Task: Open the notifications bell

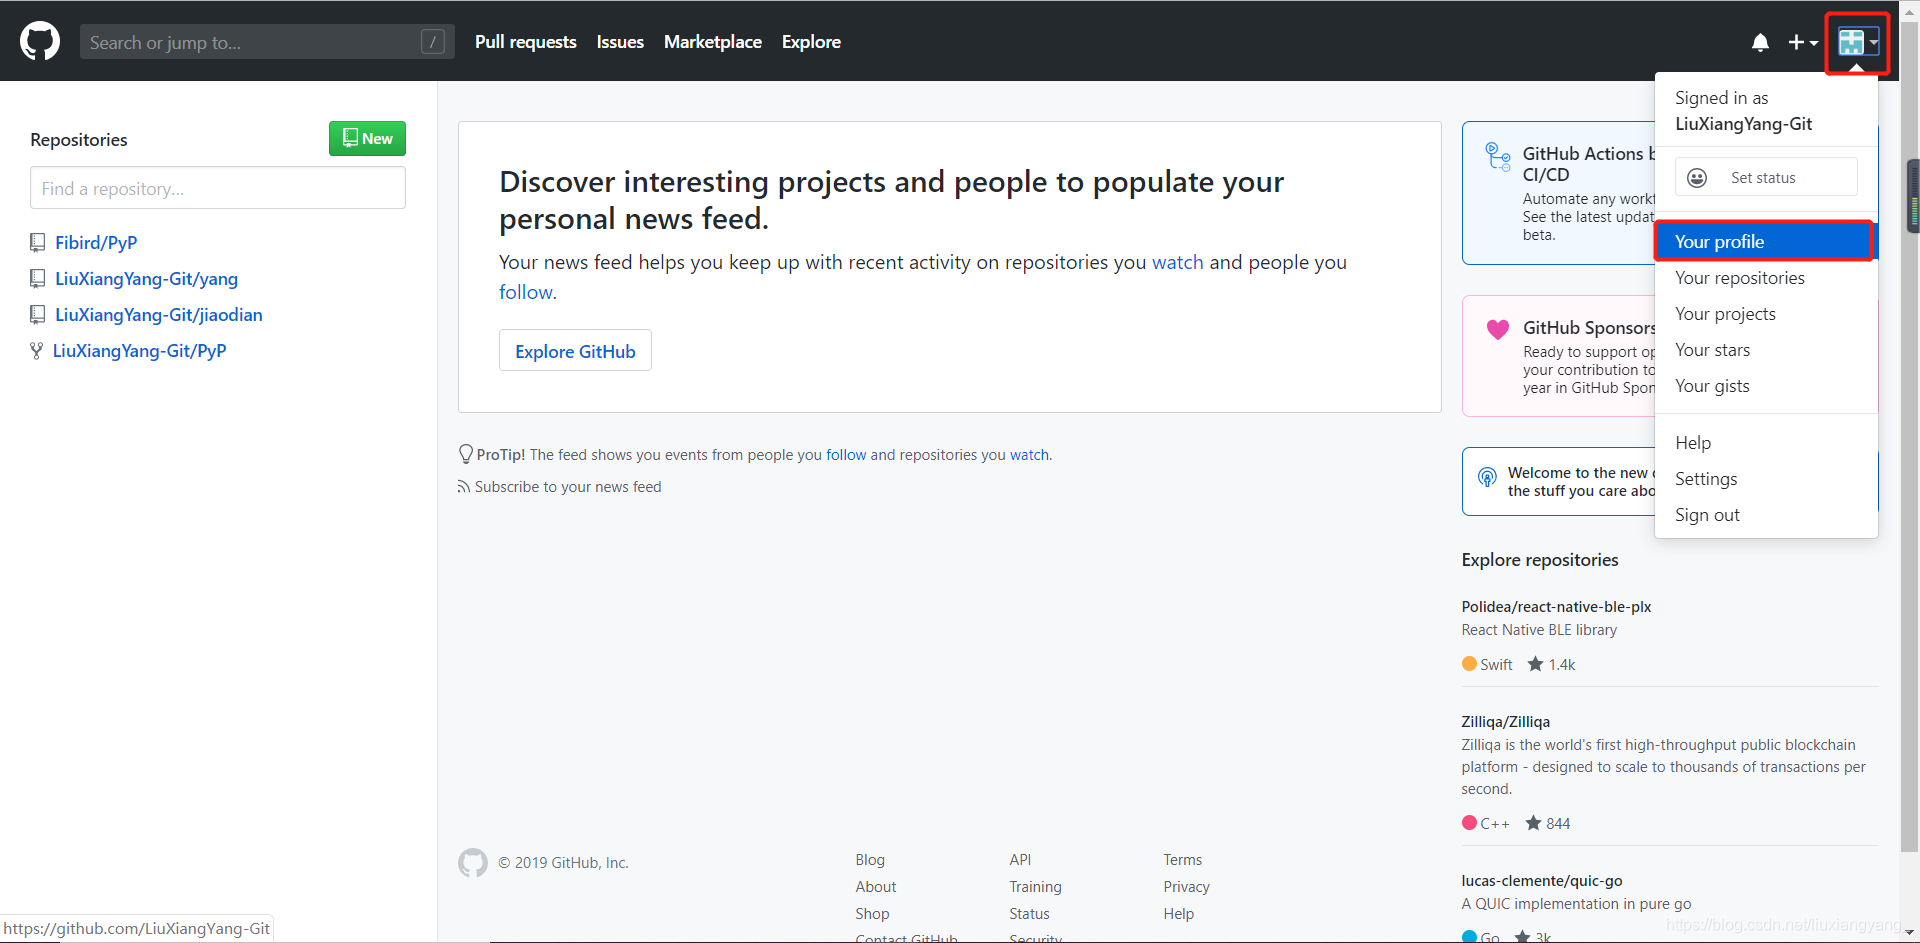Action: (x=1760, y=42)
